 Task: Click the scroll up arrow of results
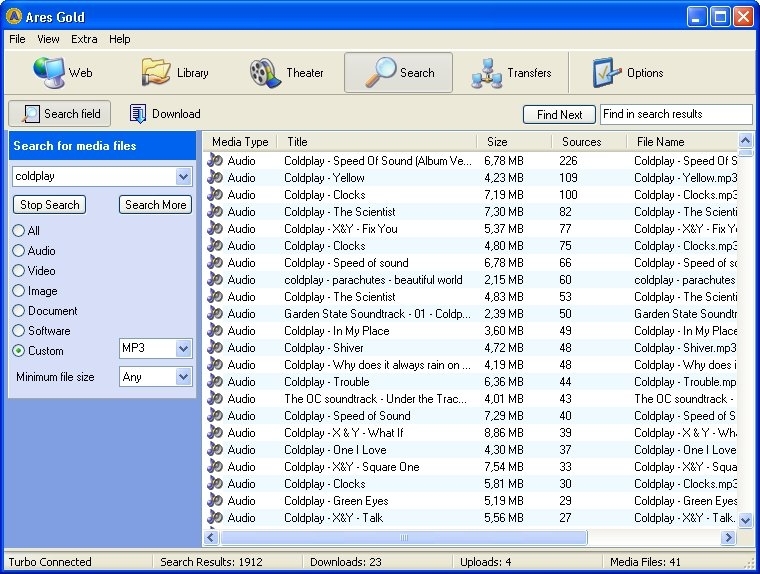[745, 141]
